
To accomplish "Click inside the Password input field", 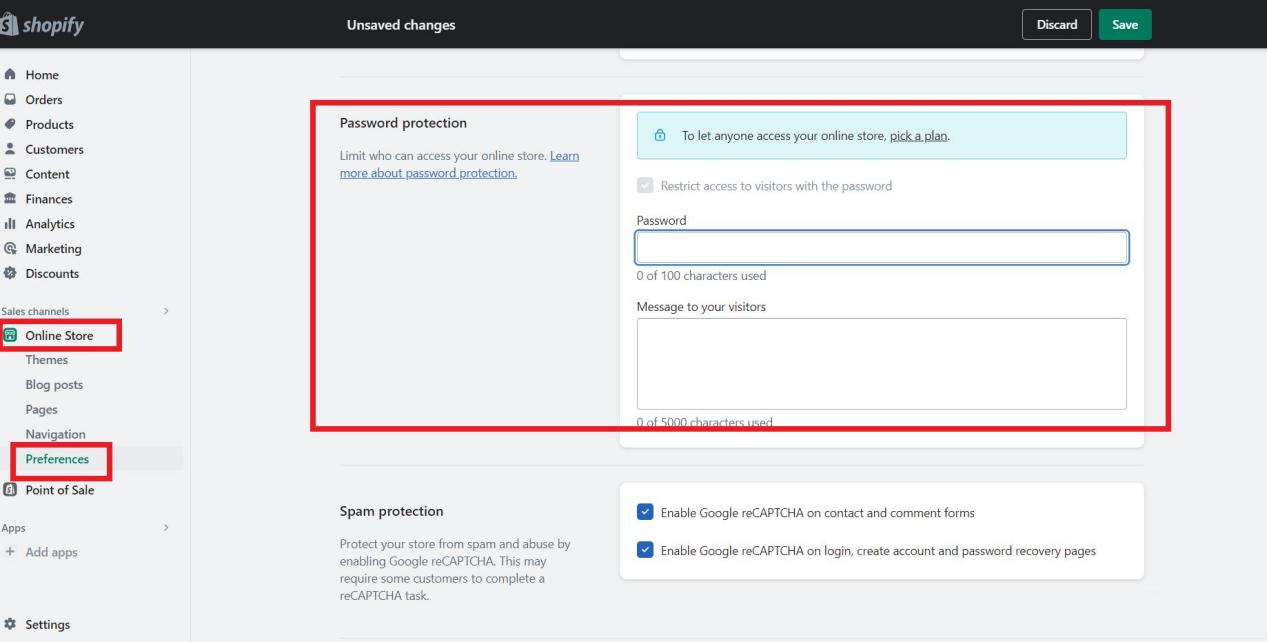I will (x=881, y=247).
